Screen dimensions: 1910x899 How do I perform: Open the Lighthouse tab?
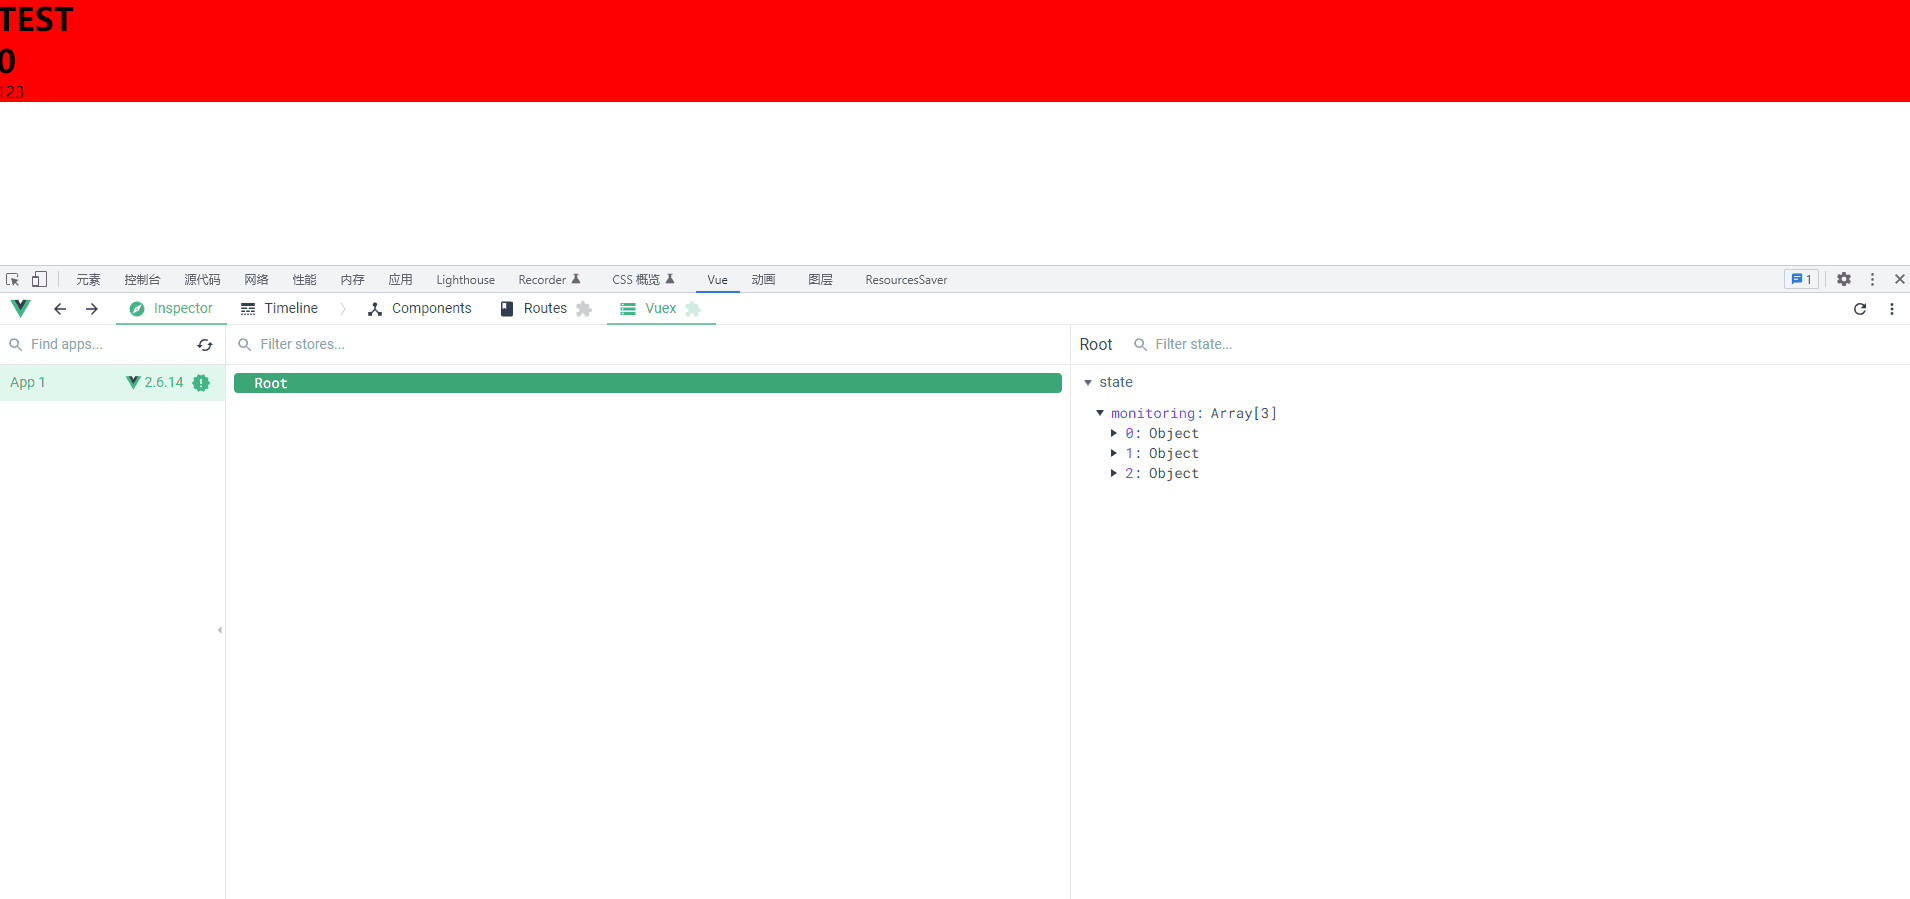[x=465, y=280]
